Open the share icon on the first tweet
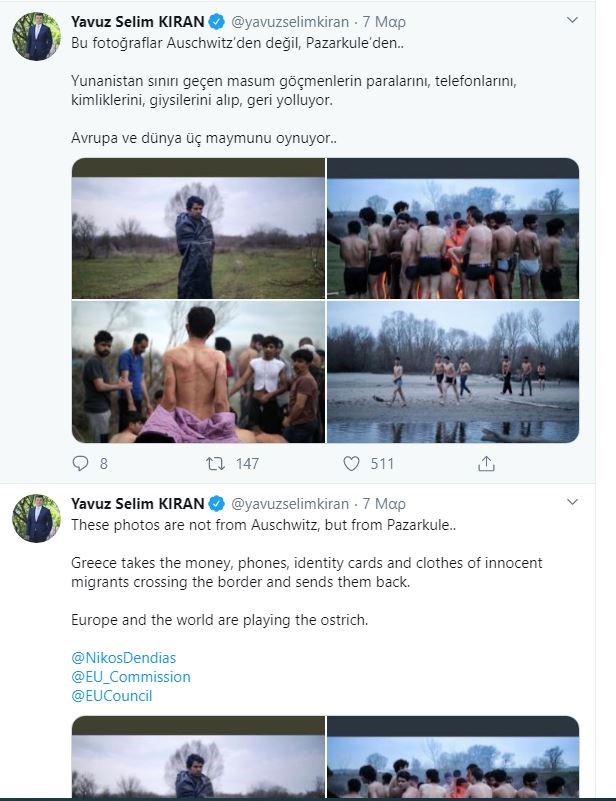 [x=487, y=463]
